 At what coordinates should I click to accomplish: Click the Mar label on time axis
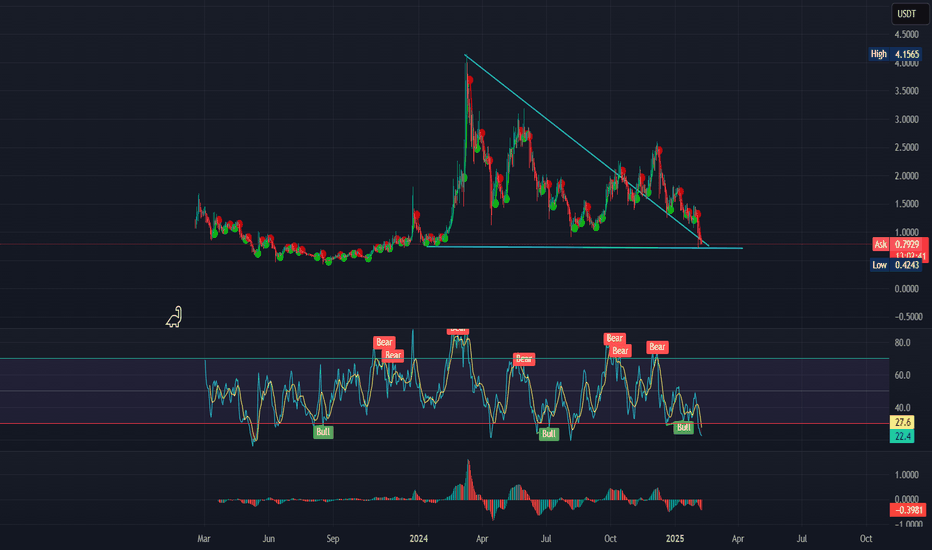pyautogui.click(x=204, y=539)
